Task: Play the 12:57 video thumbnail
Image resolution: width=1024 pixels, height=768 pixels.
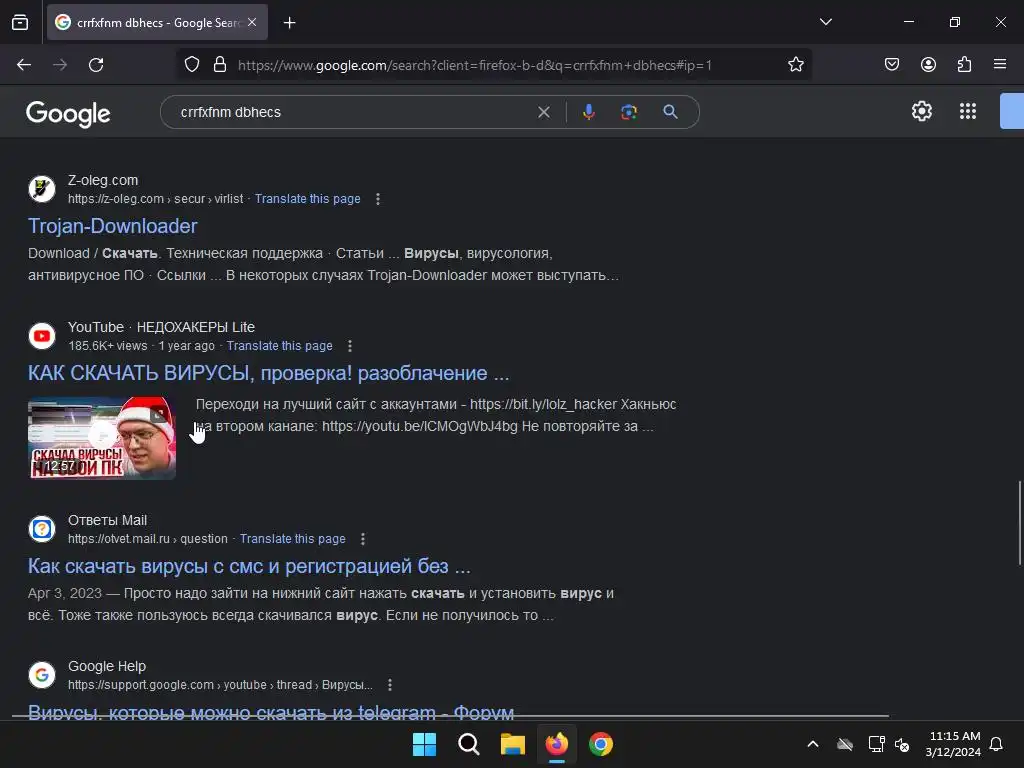Action: tap(102, 438)
